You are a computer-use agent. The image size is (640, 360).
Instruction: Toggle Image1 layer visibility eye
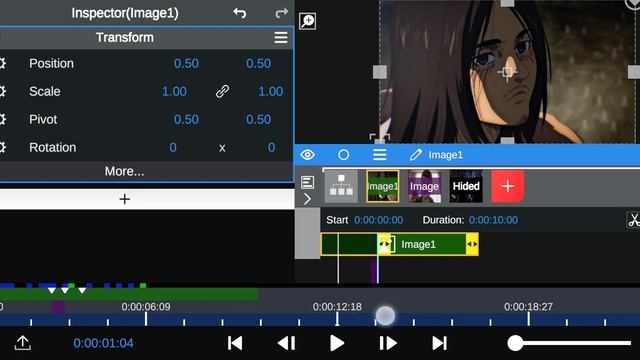[x=307, y=155]
